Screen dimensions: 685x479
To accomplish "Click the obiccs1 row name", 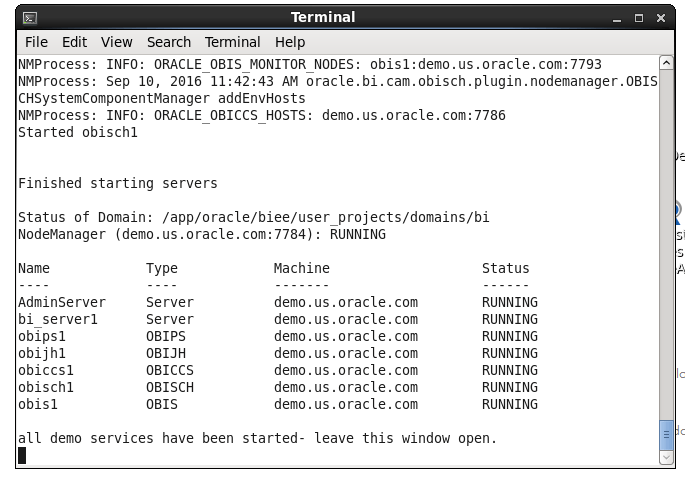I will coord(45,370).
